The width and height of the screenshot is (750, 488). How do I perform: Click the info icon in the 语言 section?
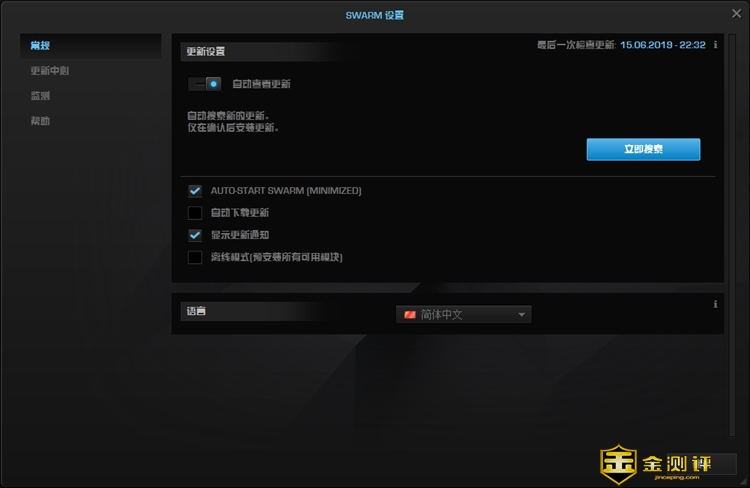(716, 304)
